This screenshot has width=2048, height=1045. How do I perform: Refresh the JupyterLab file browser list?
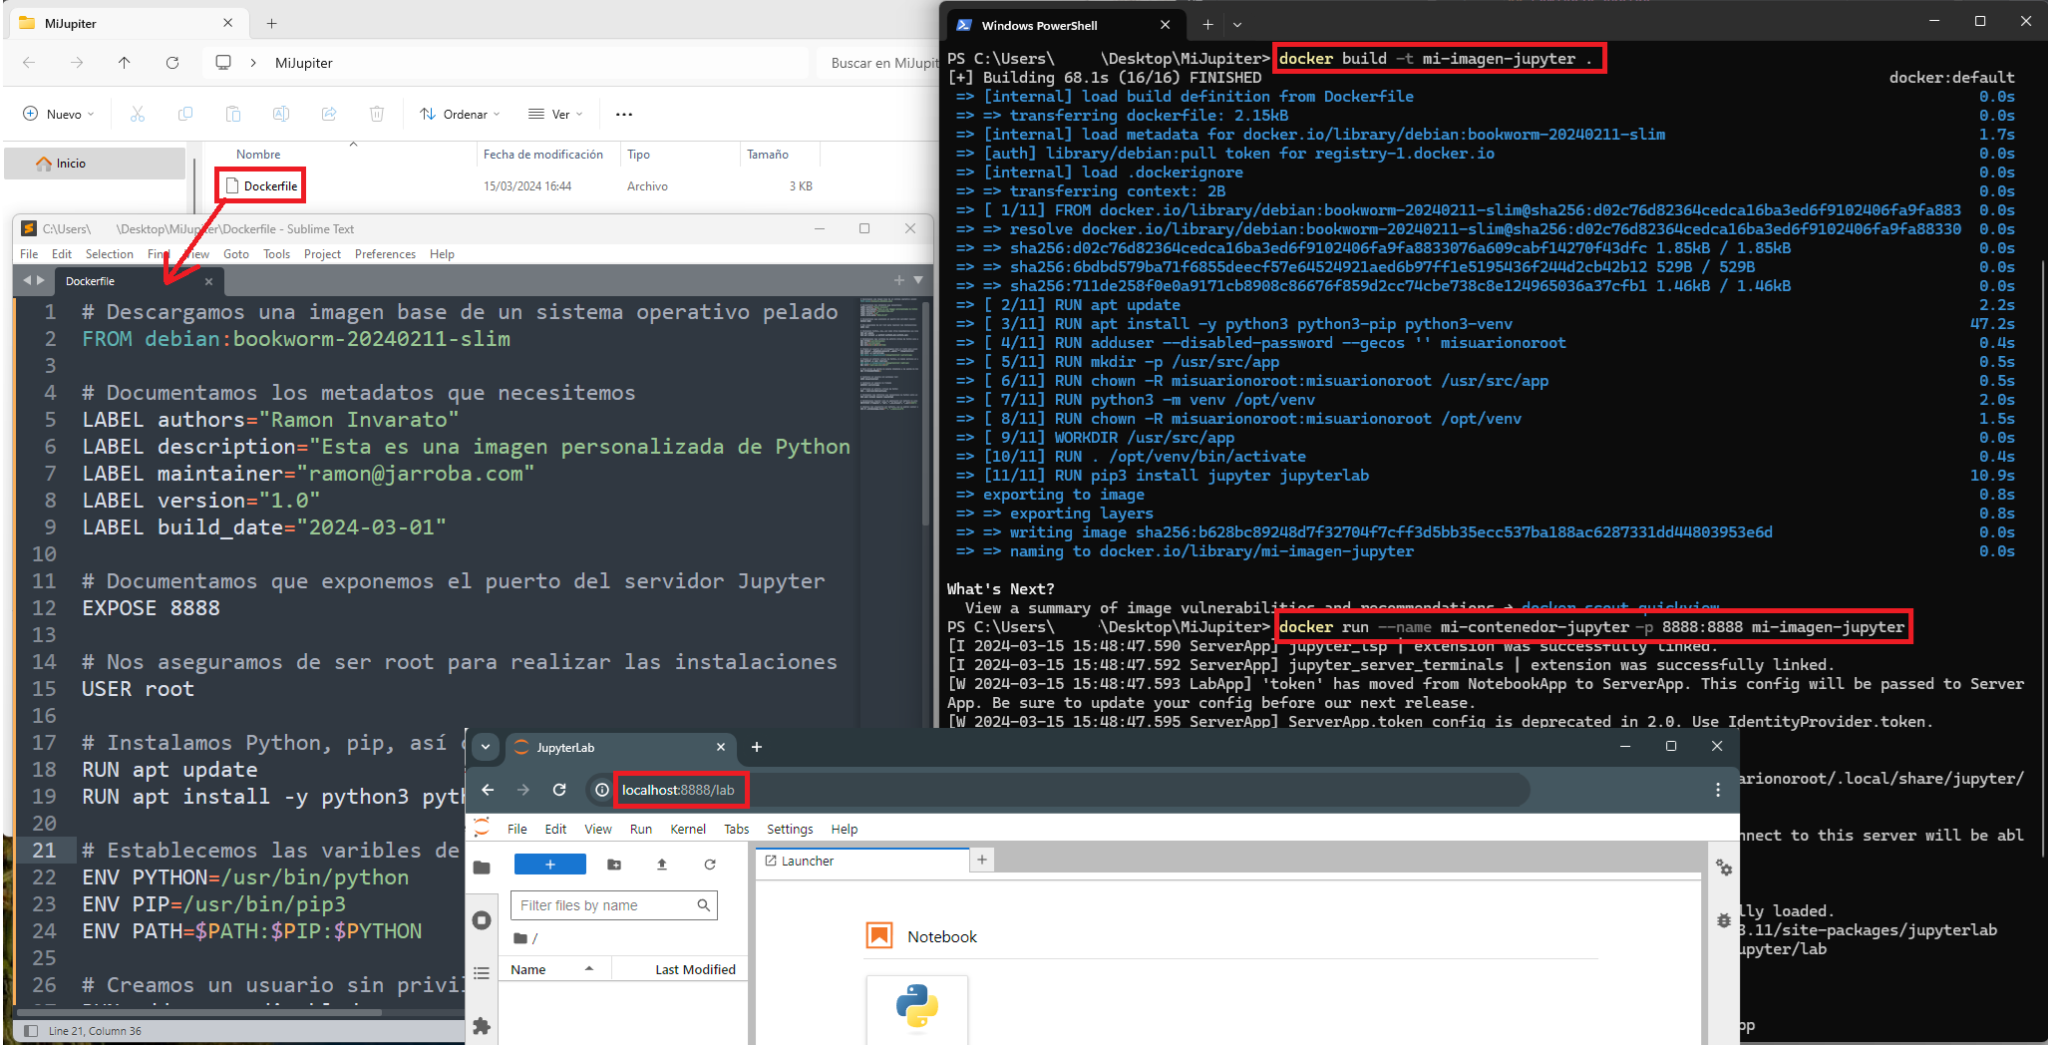tap(710, 864)
